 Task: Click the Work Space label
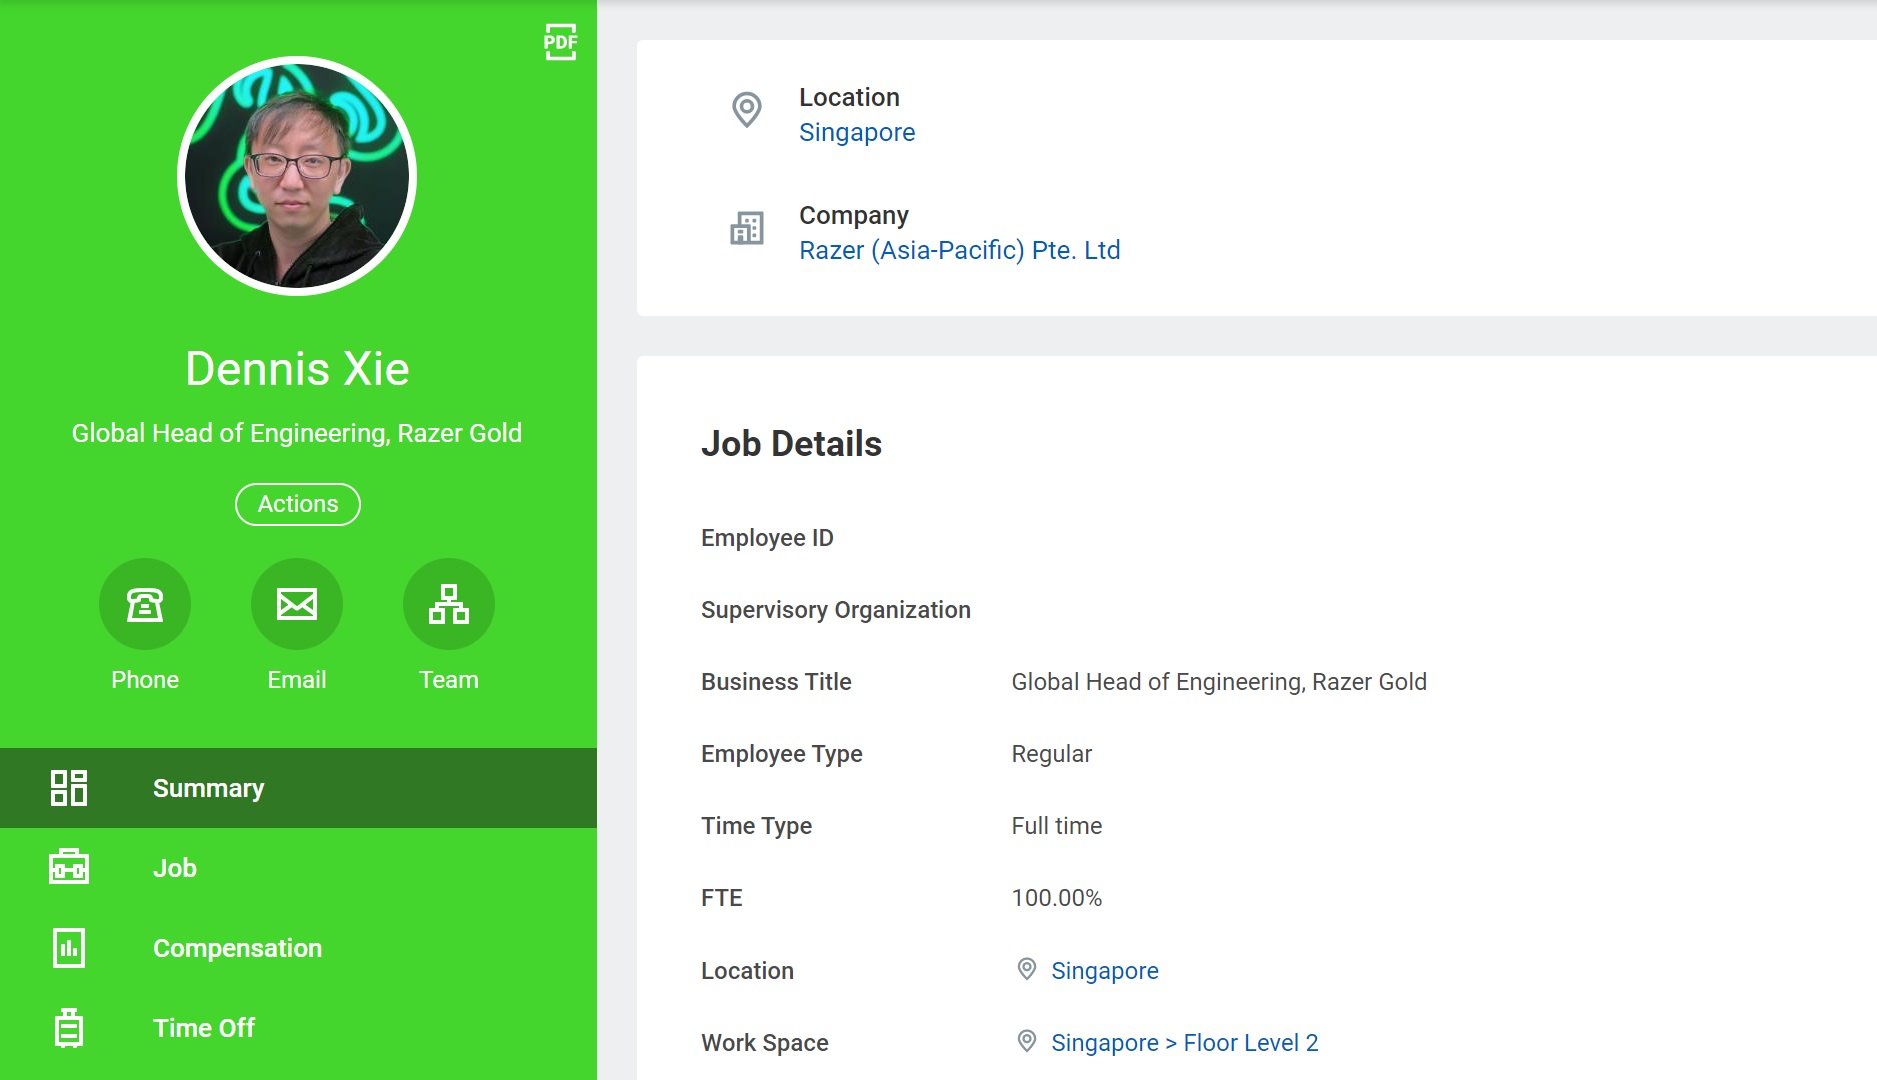pos(765,1043)
